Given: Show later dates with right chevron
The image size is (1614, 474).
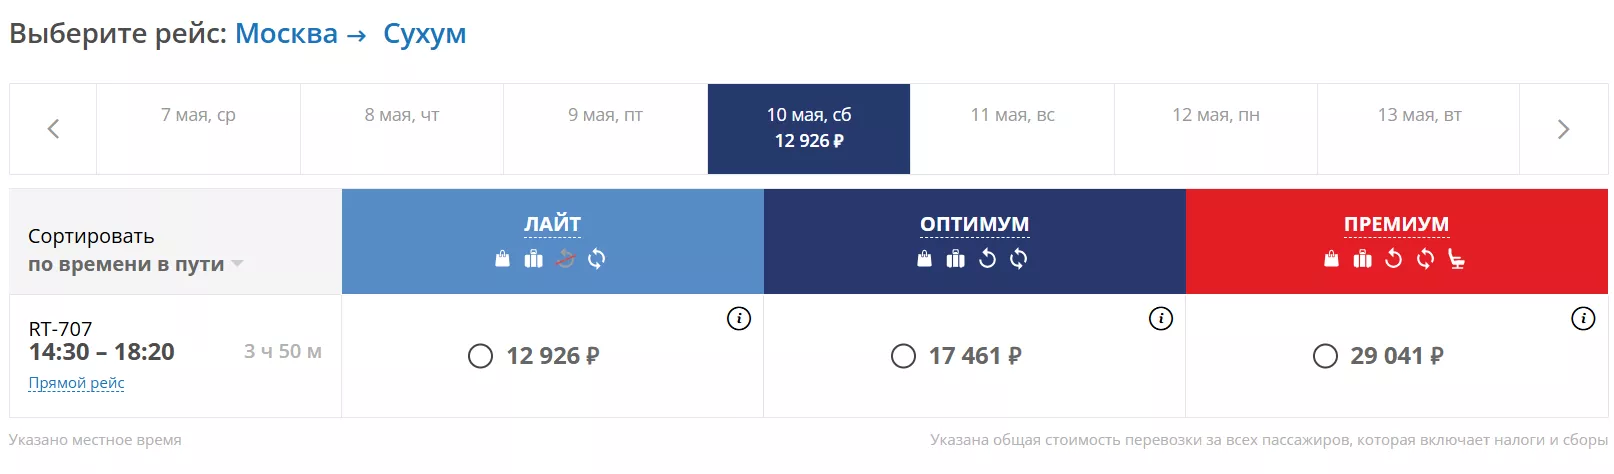Looking at the screenshot, I should pyautogui.click(x=1563, y=129).
